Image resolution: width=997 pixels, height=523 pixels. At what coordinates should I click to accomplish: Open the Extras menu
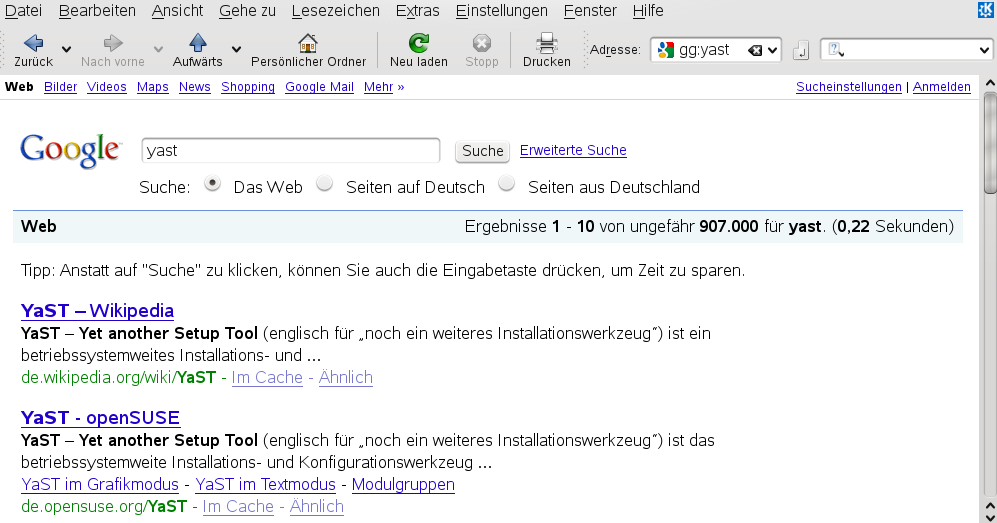[418, 11]
